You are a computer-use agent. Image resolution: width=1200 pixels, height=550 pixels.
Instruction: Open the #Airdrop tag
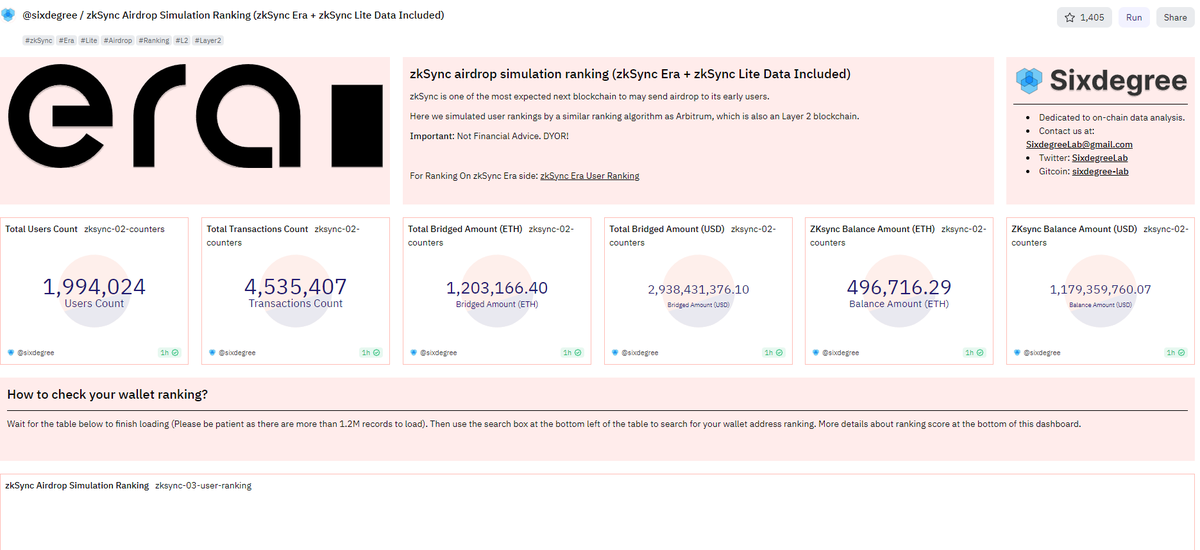[118, 40]
